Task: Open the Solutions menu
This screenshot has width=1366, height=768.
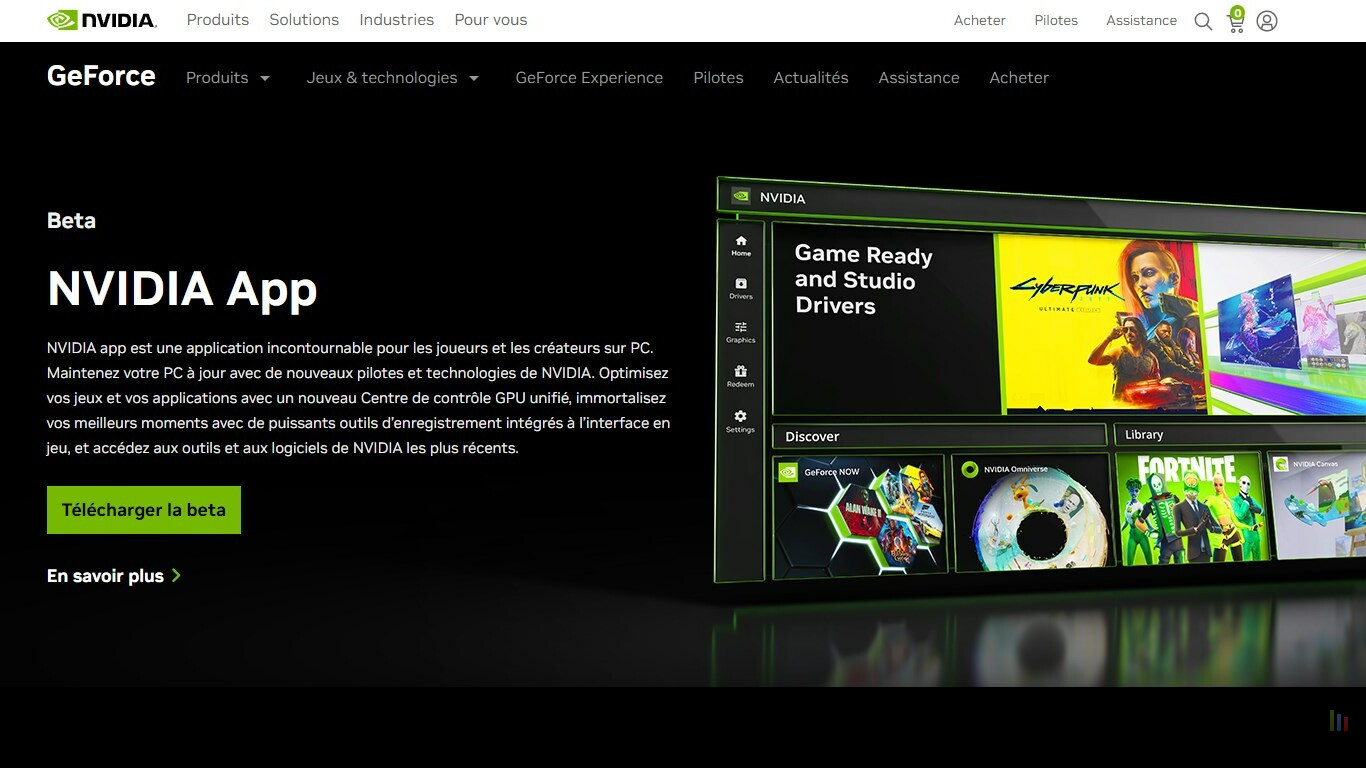Action: pyautogui.click(x=304, y=20)
